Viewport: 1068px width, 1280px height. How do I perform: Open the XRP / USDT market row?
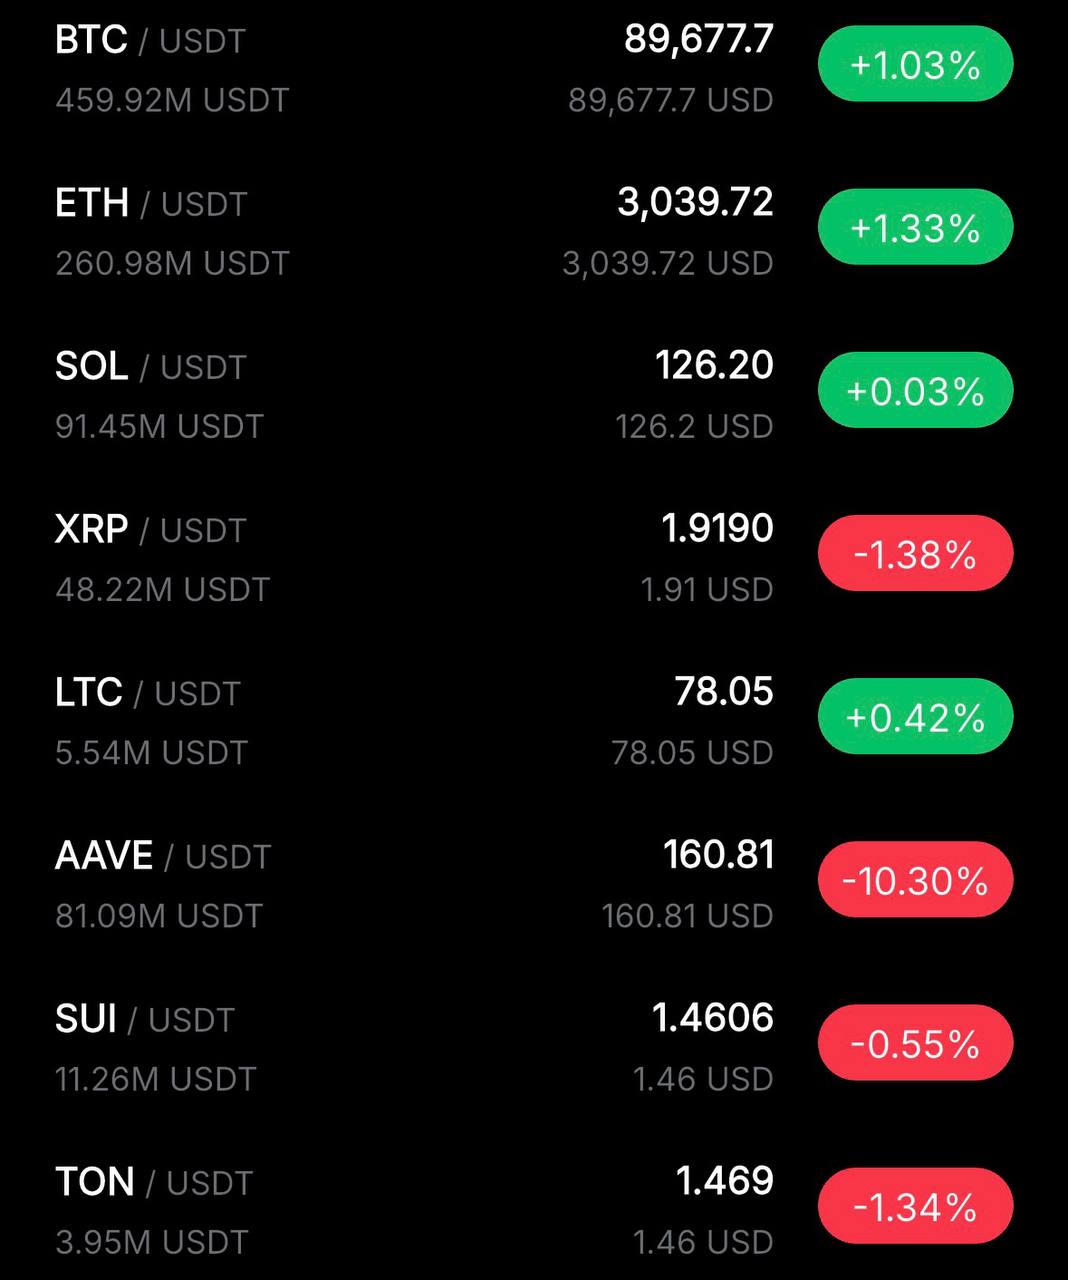[x=150, y=530]
